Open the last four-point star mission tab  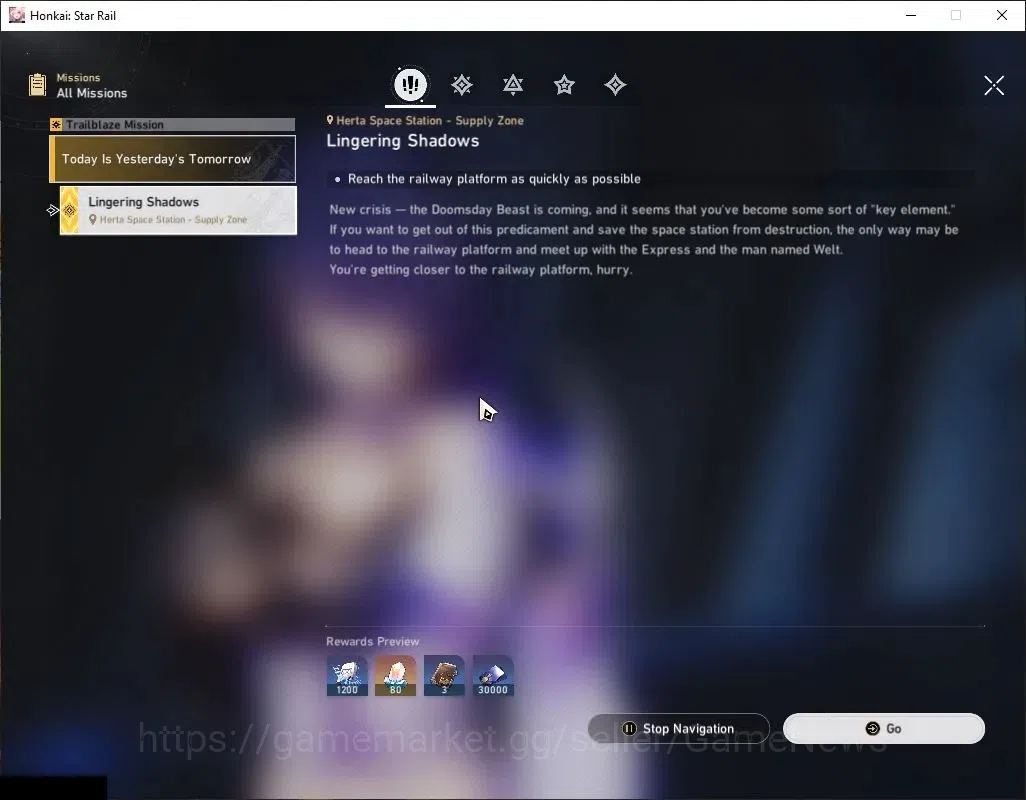point(615,85)
